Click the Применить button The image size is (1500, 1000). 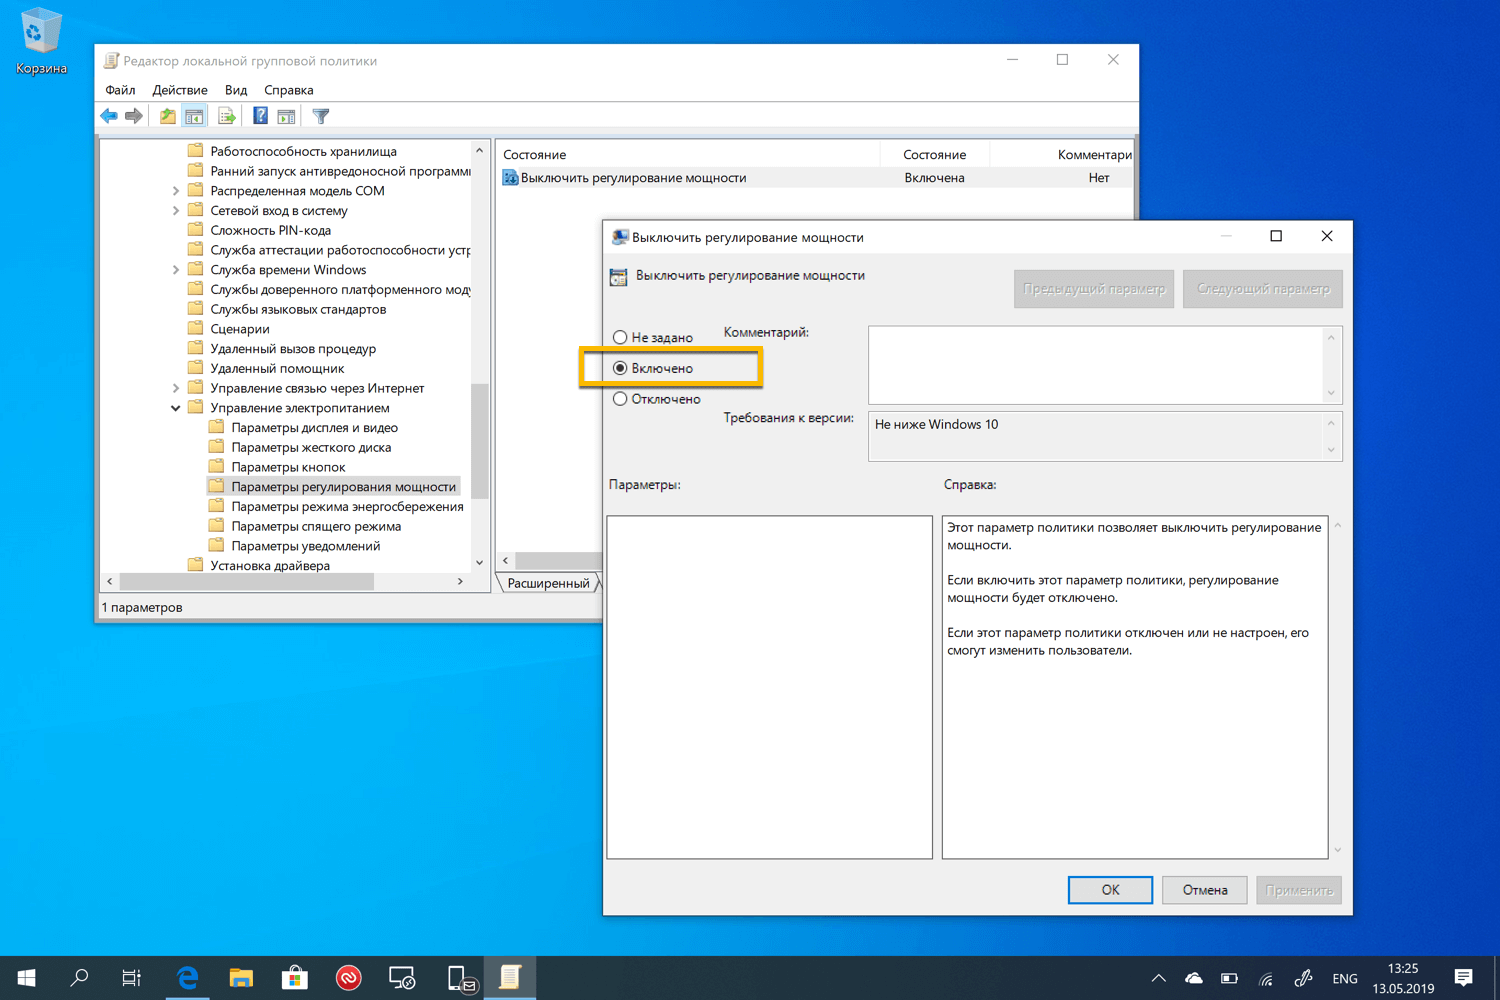(x=1299, y=890)
